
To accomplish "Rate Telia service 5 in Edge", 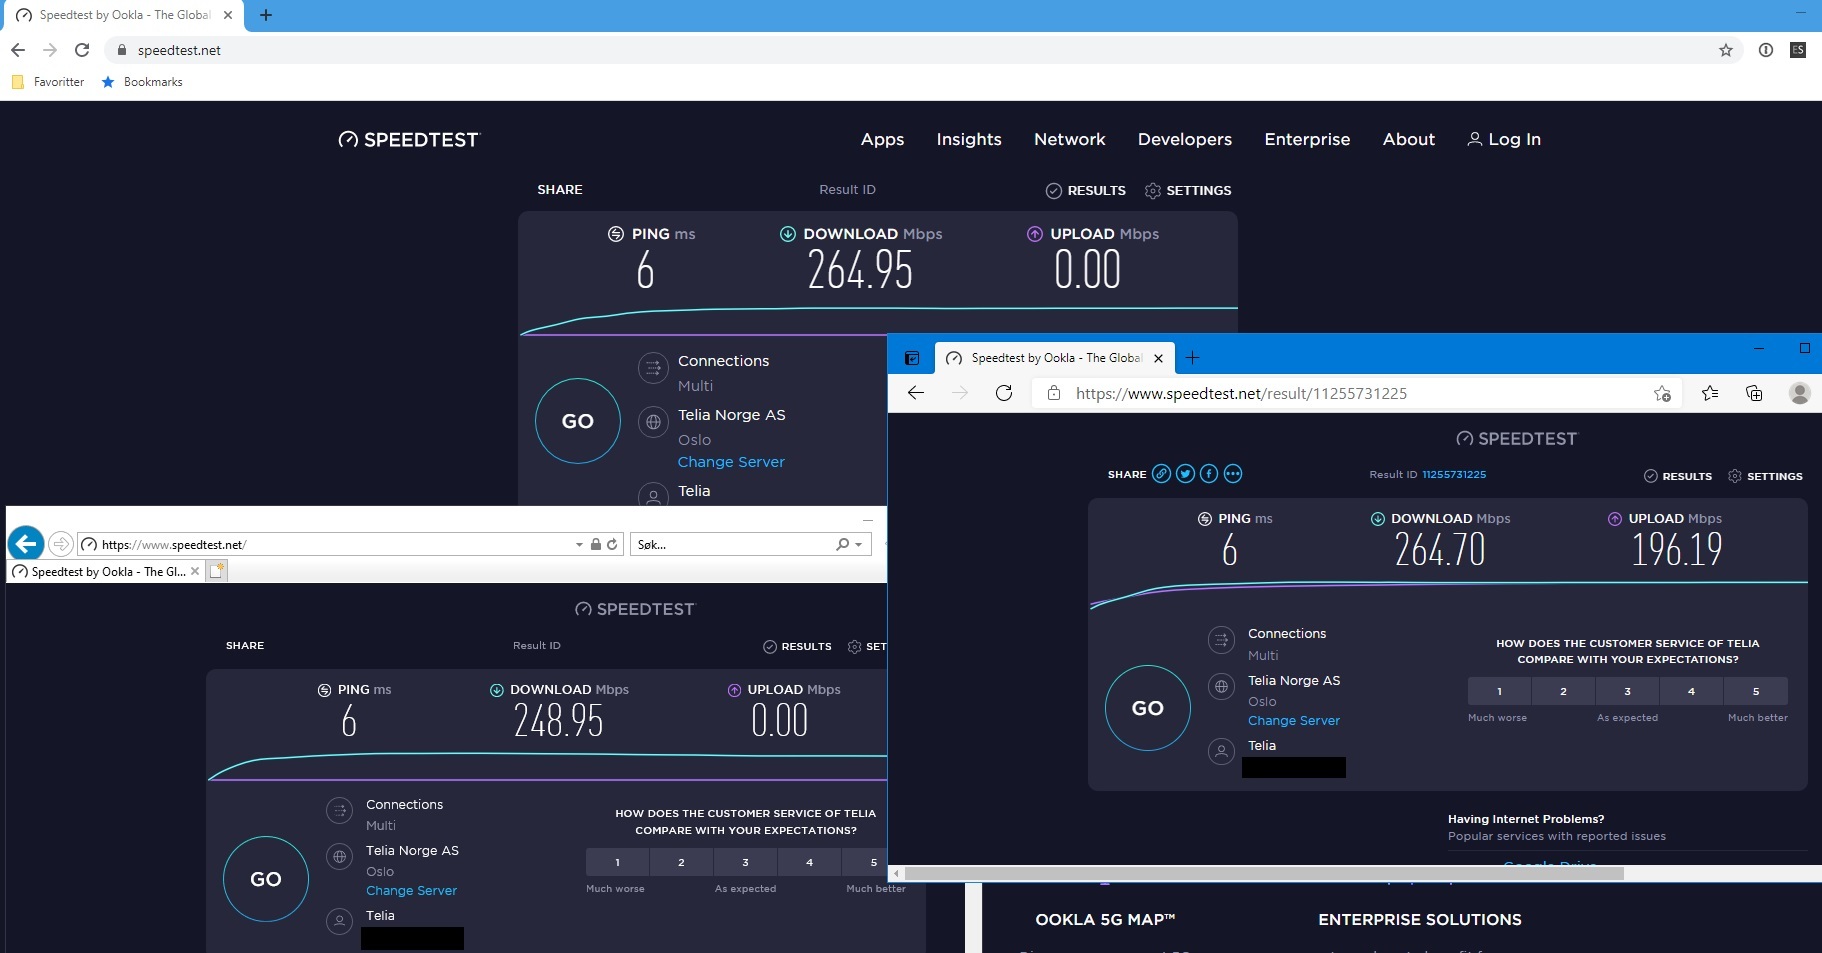I will [1755, 691].
